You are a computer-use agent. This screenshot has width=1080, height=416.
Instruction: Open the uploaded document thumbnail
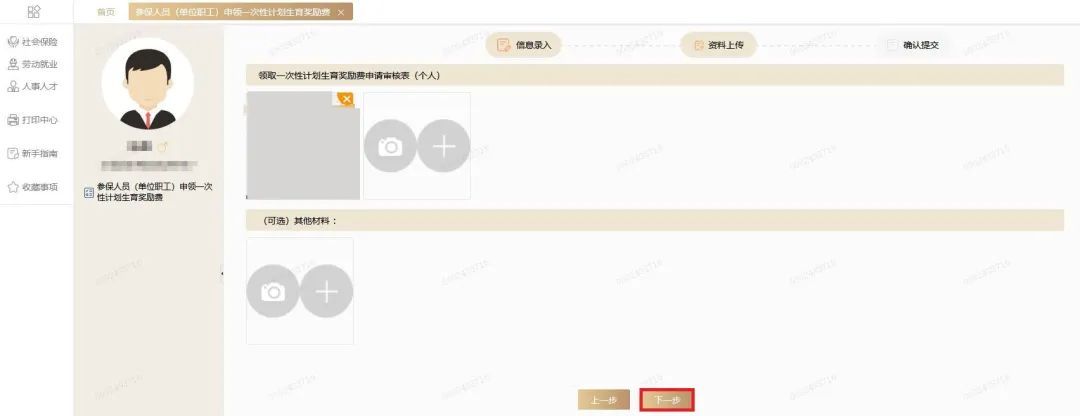pos(302,146)
